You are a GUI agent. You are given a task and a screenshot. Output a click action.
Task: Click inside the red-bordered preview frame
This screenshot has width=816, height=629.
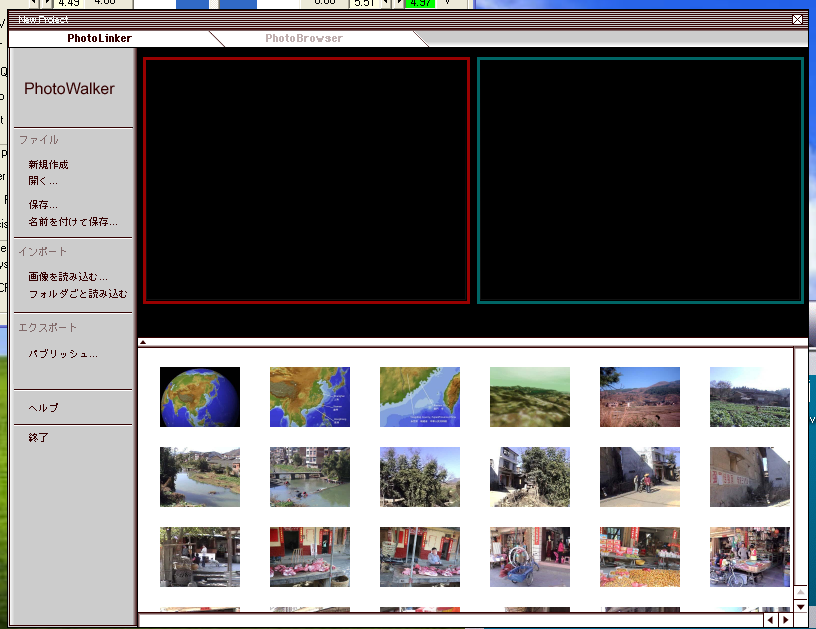306,180
